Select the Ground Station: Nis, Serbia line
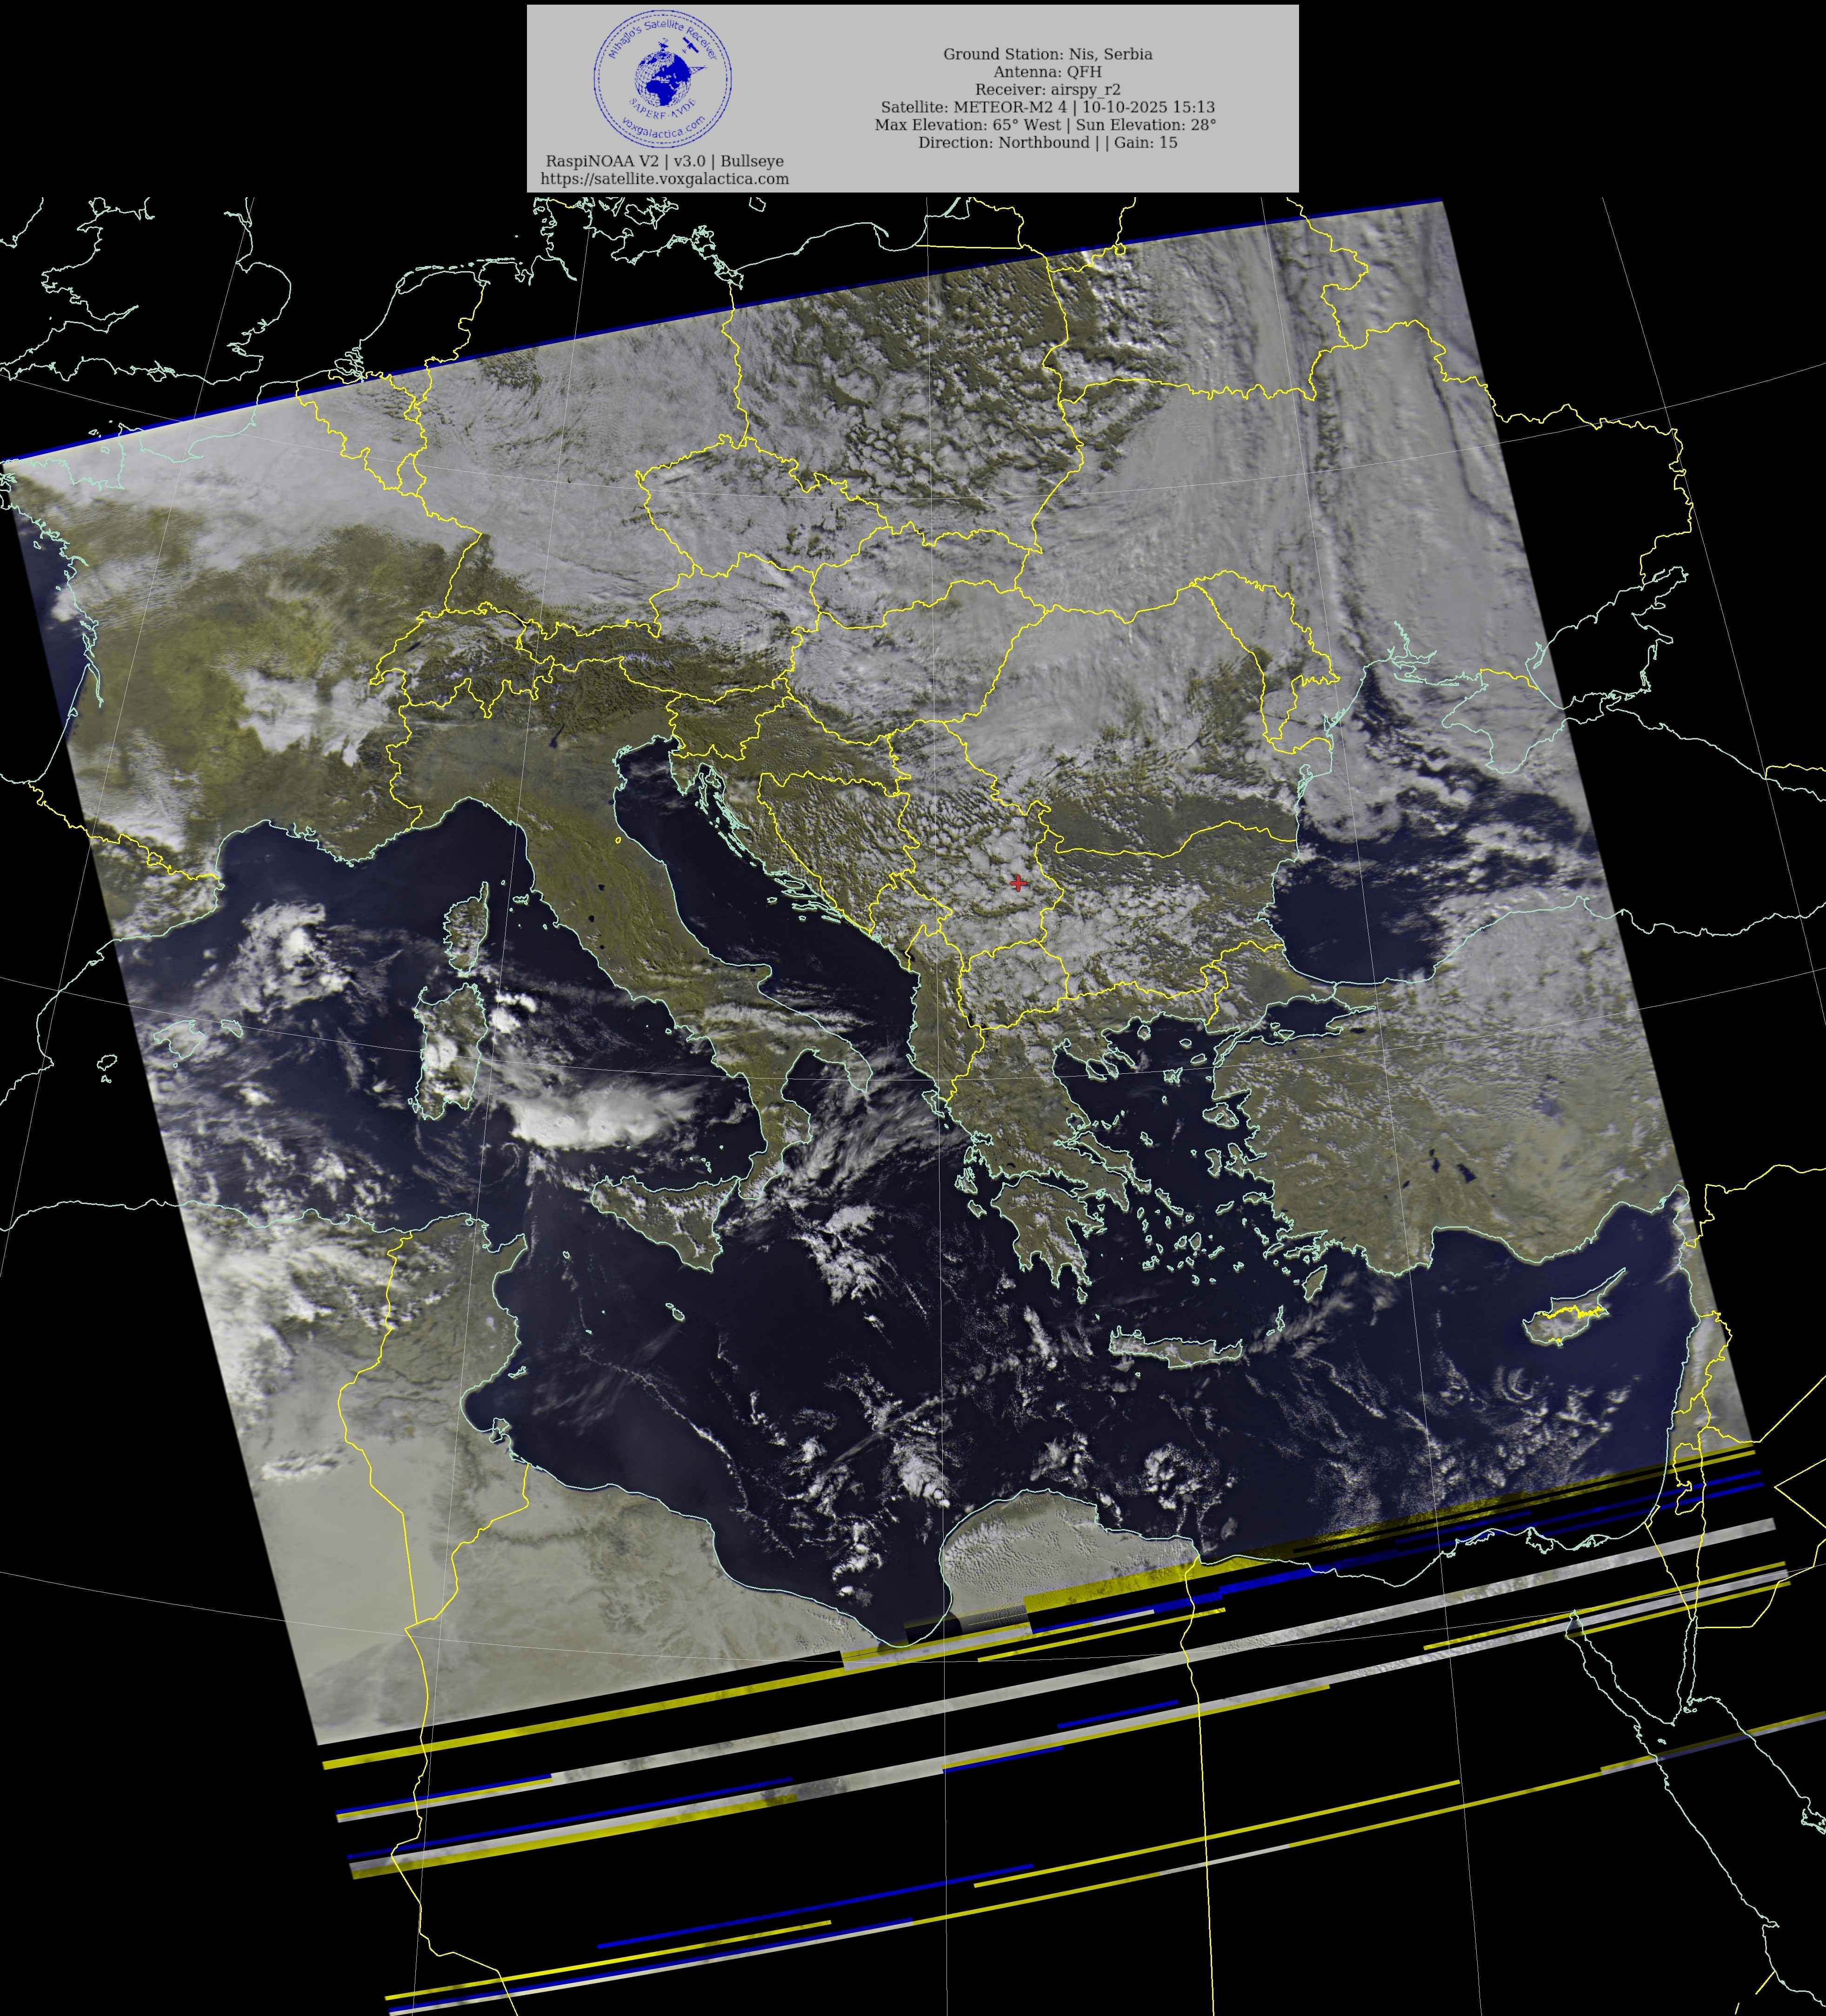The width and height of the screenshot is (1826, 2016). point(1047,54)
